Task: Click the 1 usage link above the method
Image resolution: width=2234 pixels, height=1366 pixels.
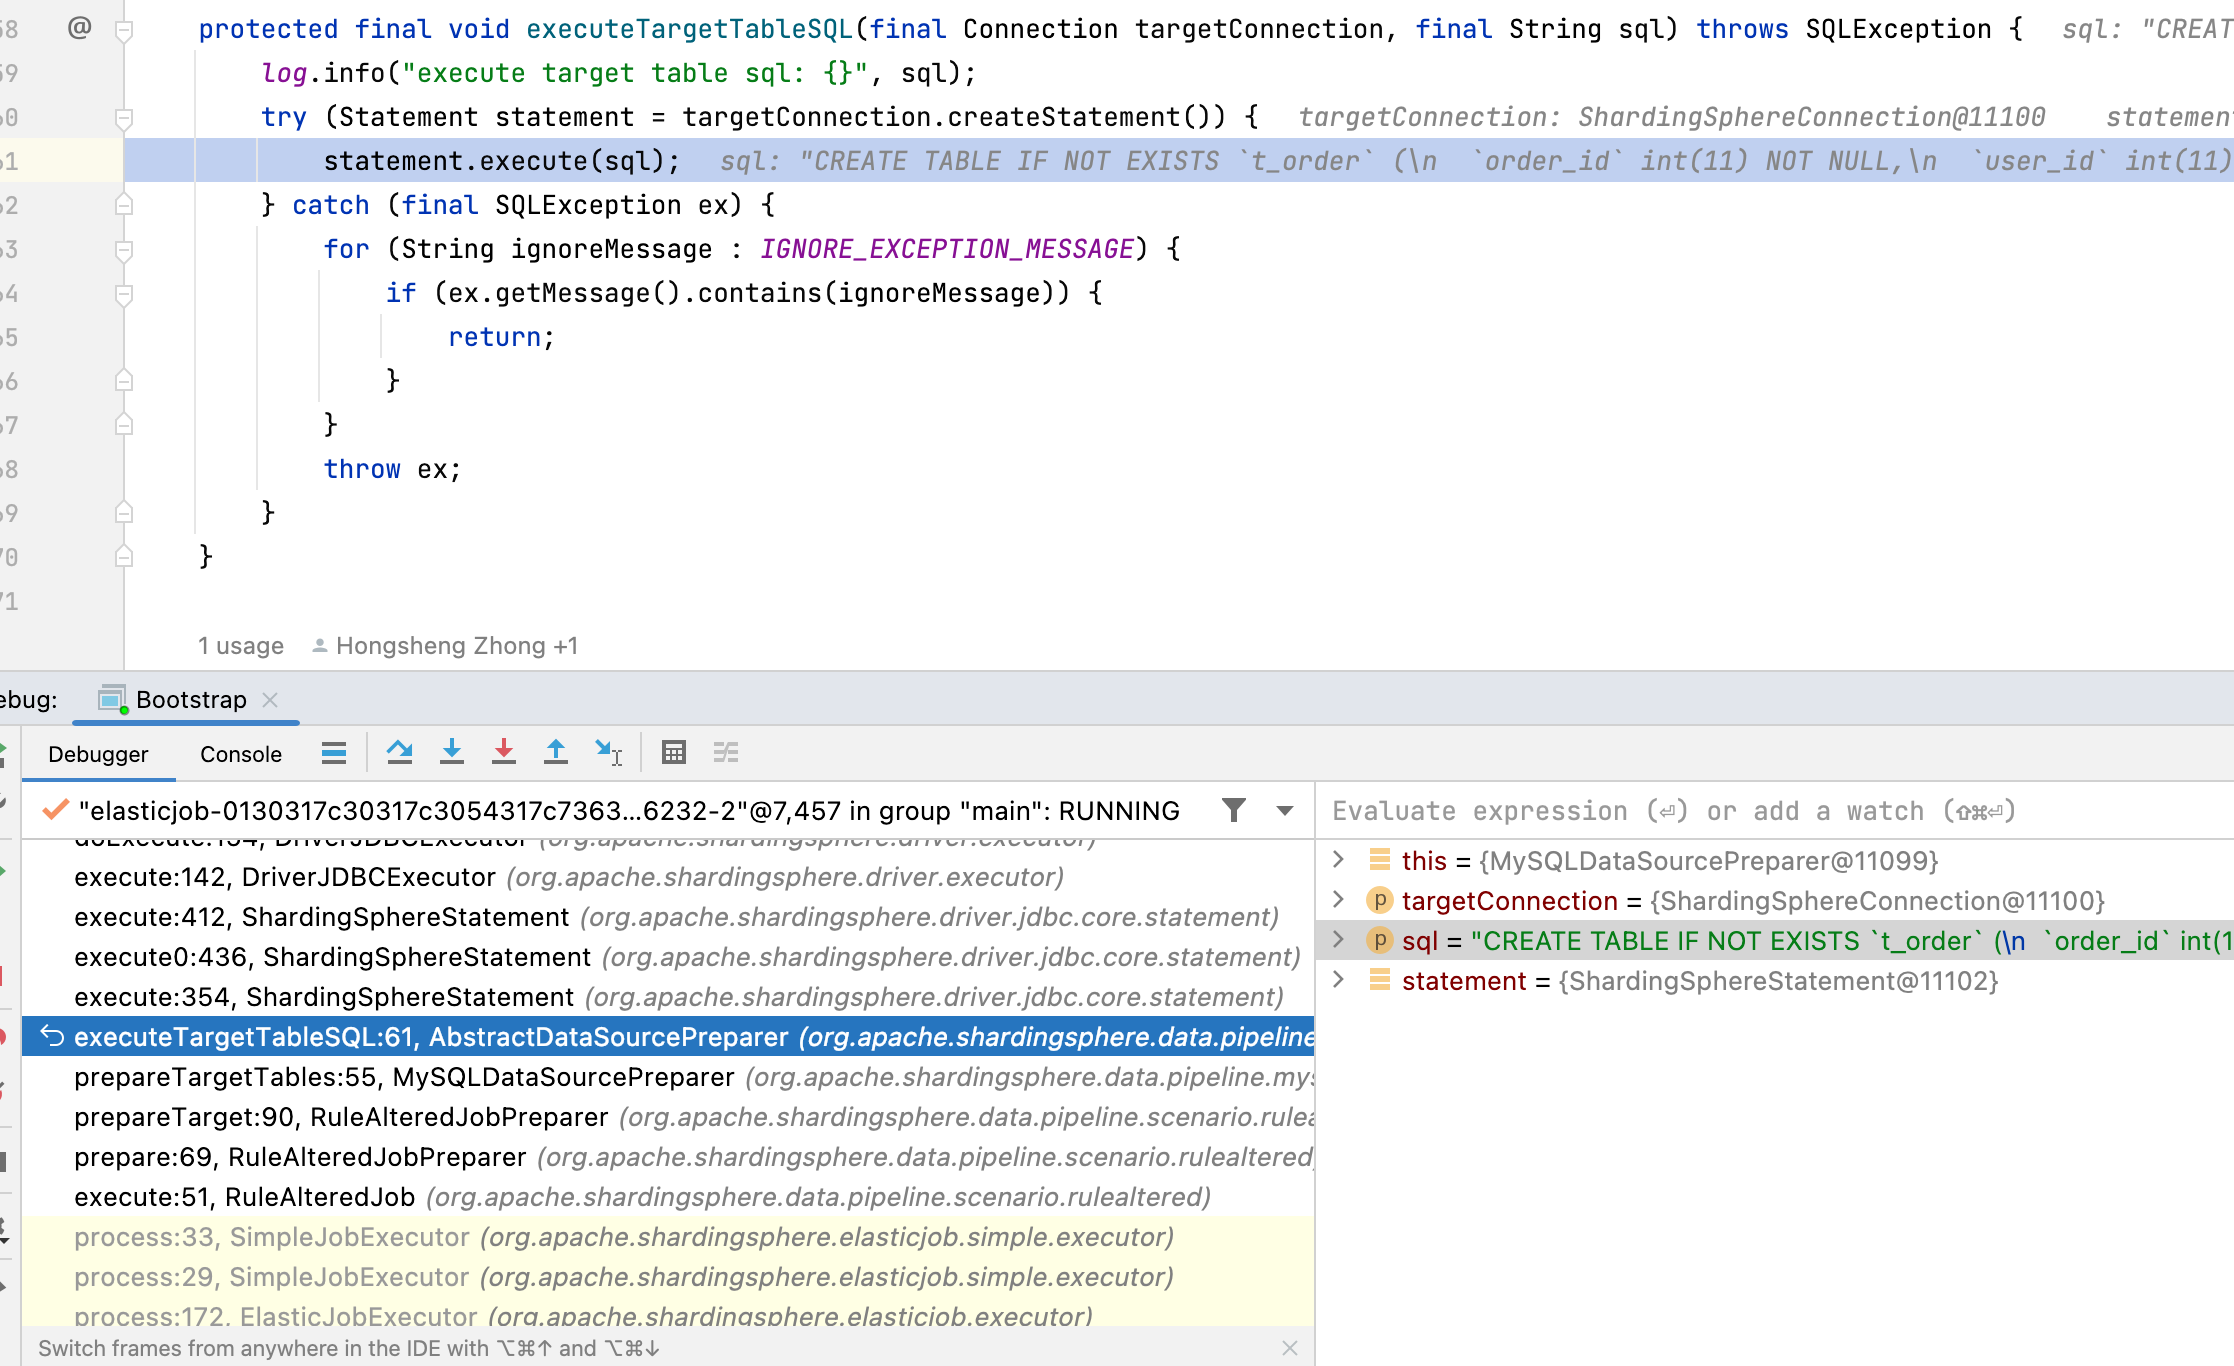Action: point(240,645)
